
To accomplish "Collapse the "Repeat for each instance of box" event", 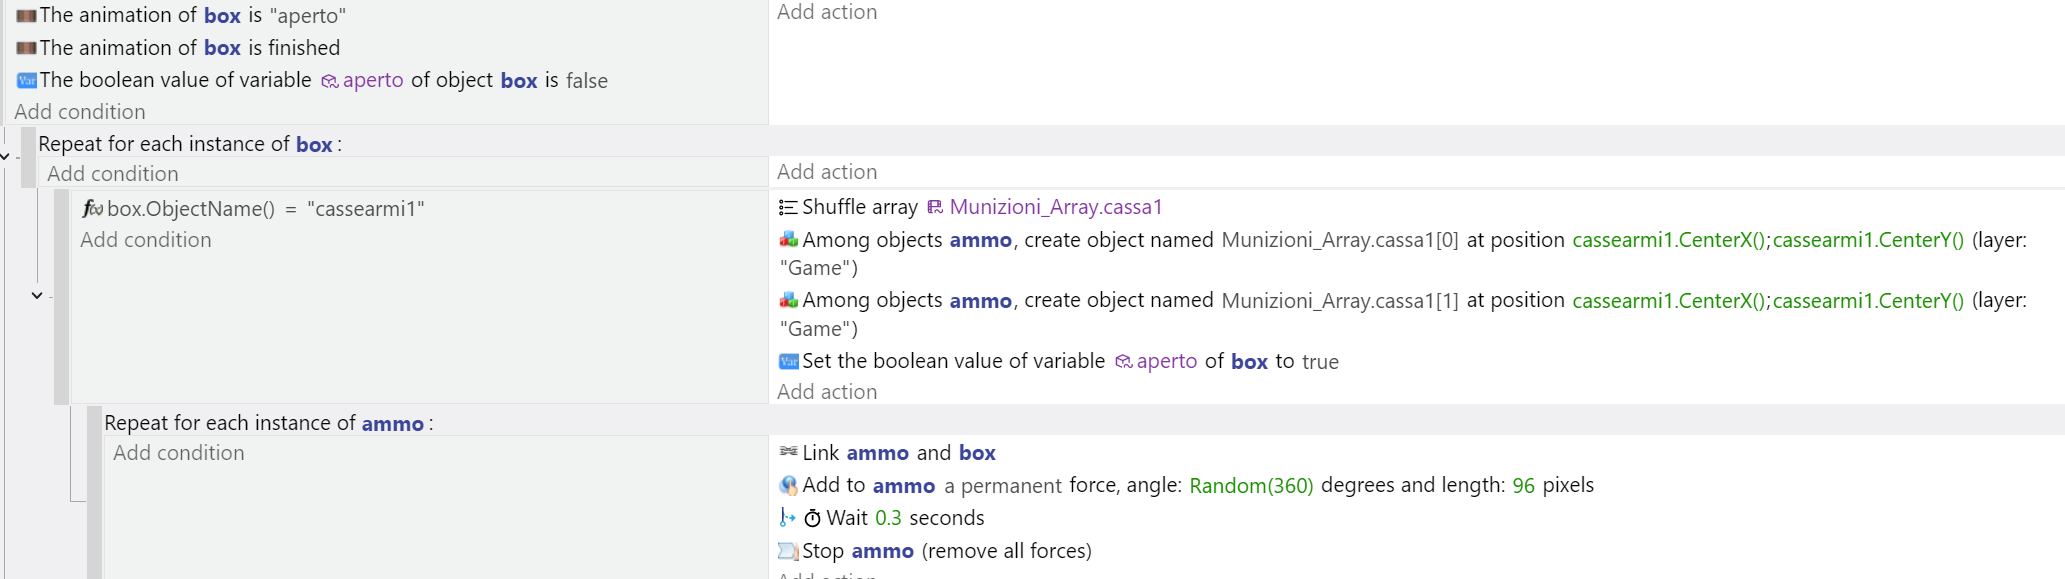I will pos(6,156).
